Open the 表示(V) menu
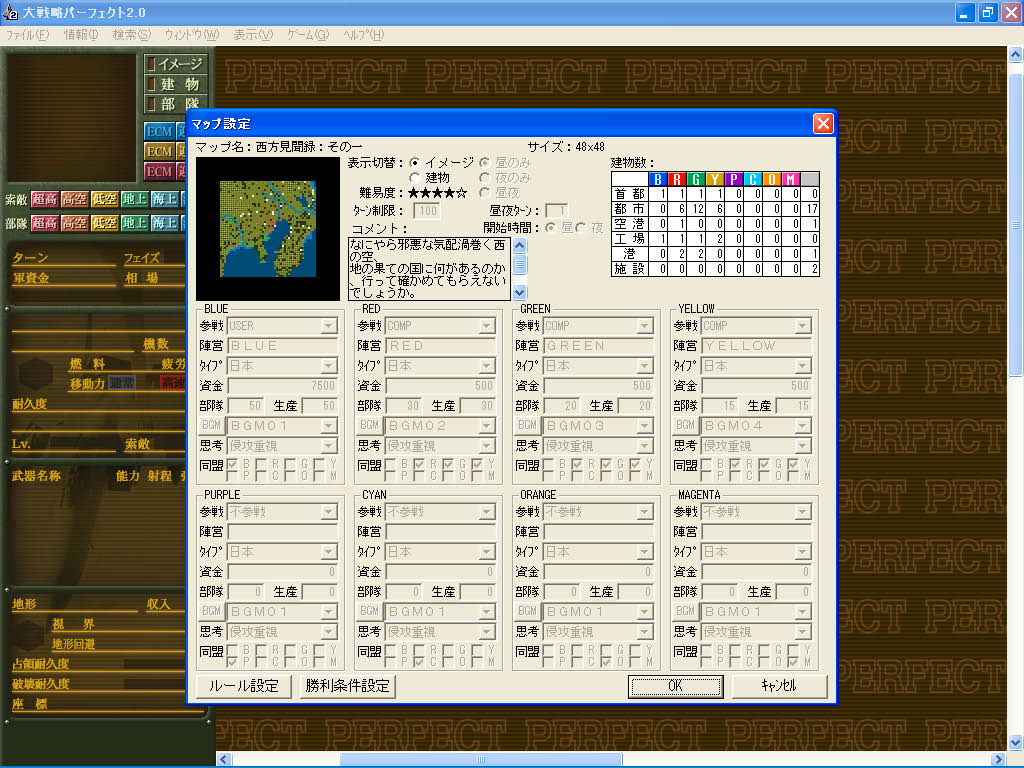1024x768 pixels. 253,35
